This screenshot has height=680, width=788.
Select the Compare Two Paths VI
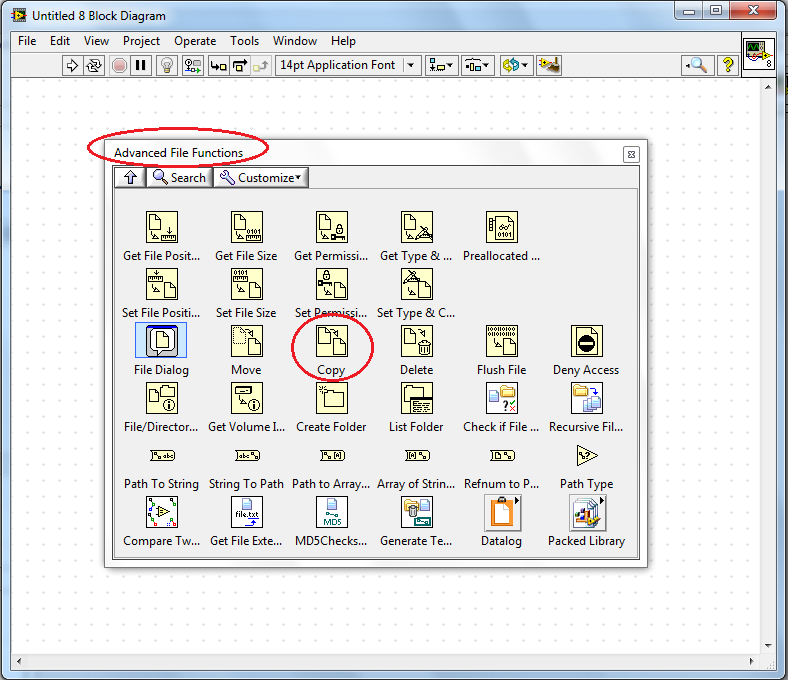pyautogui.click(x=161, y=512)
